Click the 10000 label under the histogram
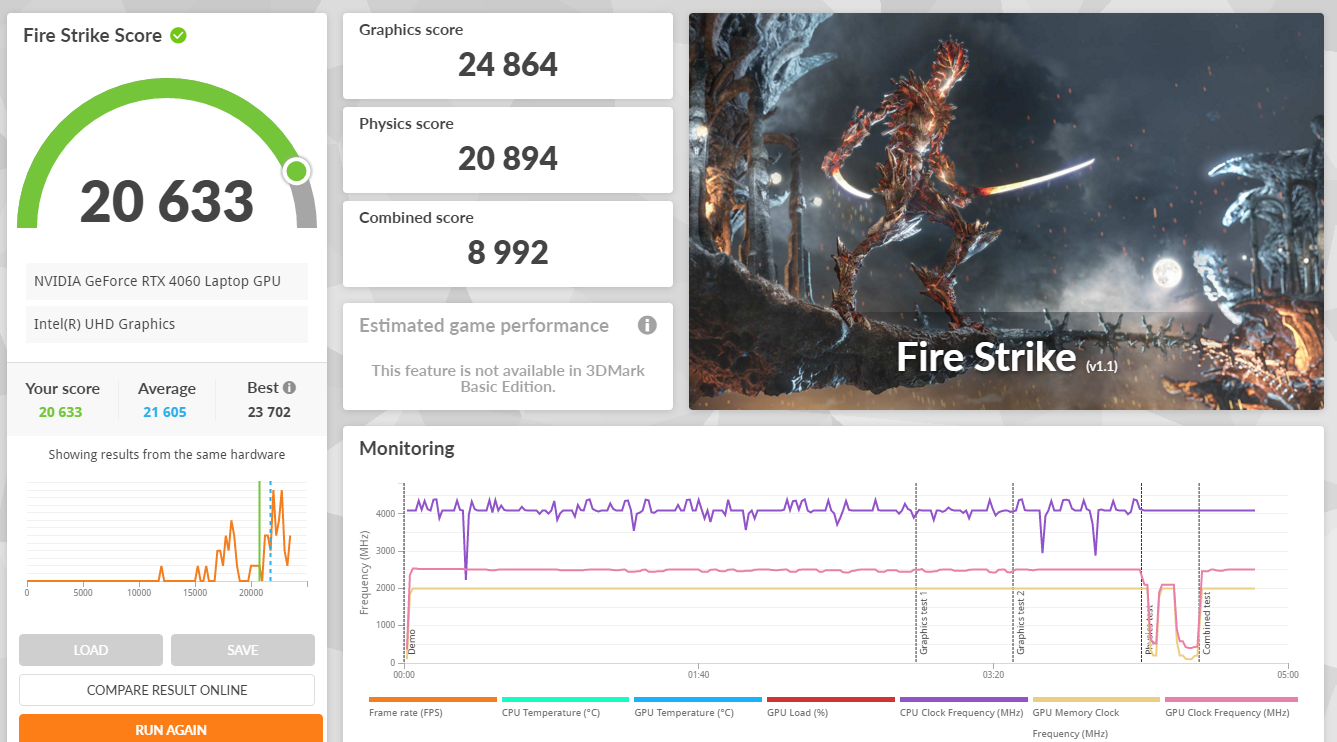Viewport: 1337px width, 742px height. click(x=139, y=593)
